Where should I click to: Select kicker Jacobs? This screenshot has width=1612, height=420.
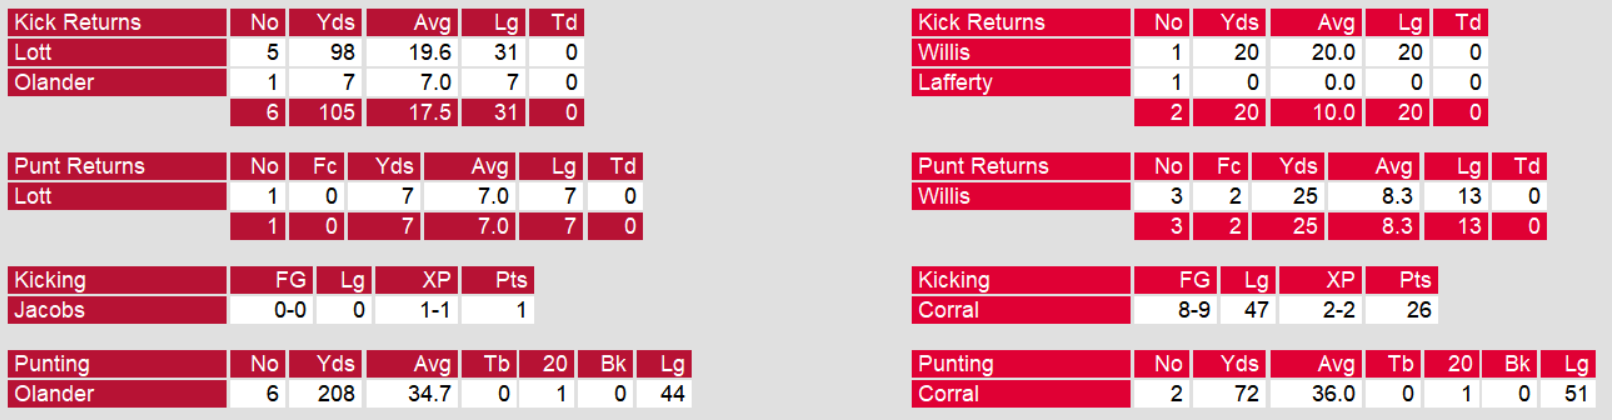point(50,310)
